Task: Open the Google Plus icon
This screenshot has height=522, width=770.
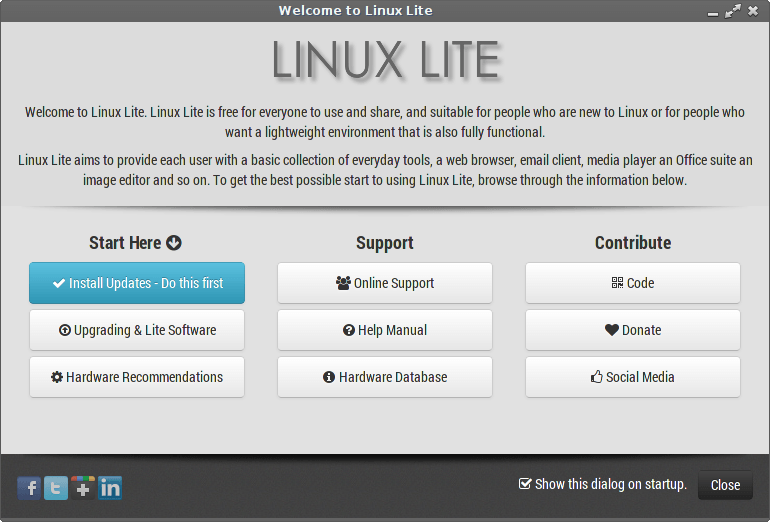Action: pos(83,488)
